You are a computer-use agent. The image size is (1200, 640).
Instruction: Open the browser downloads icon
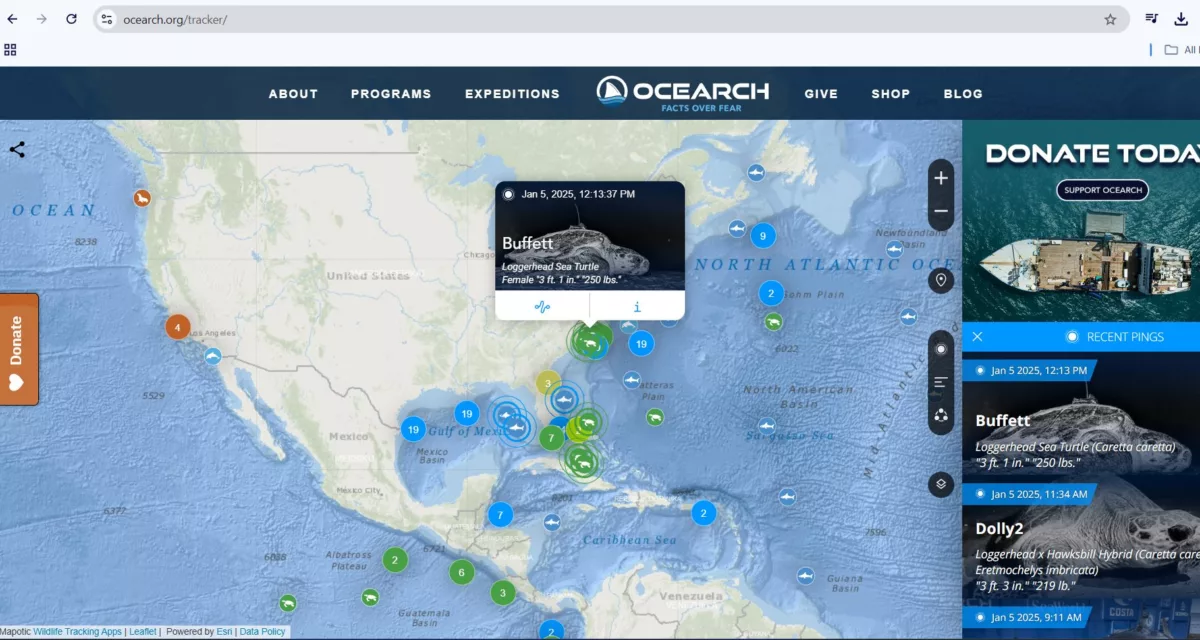(1181, 19)
